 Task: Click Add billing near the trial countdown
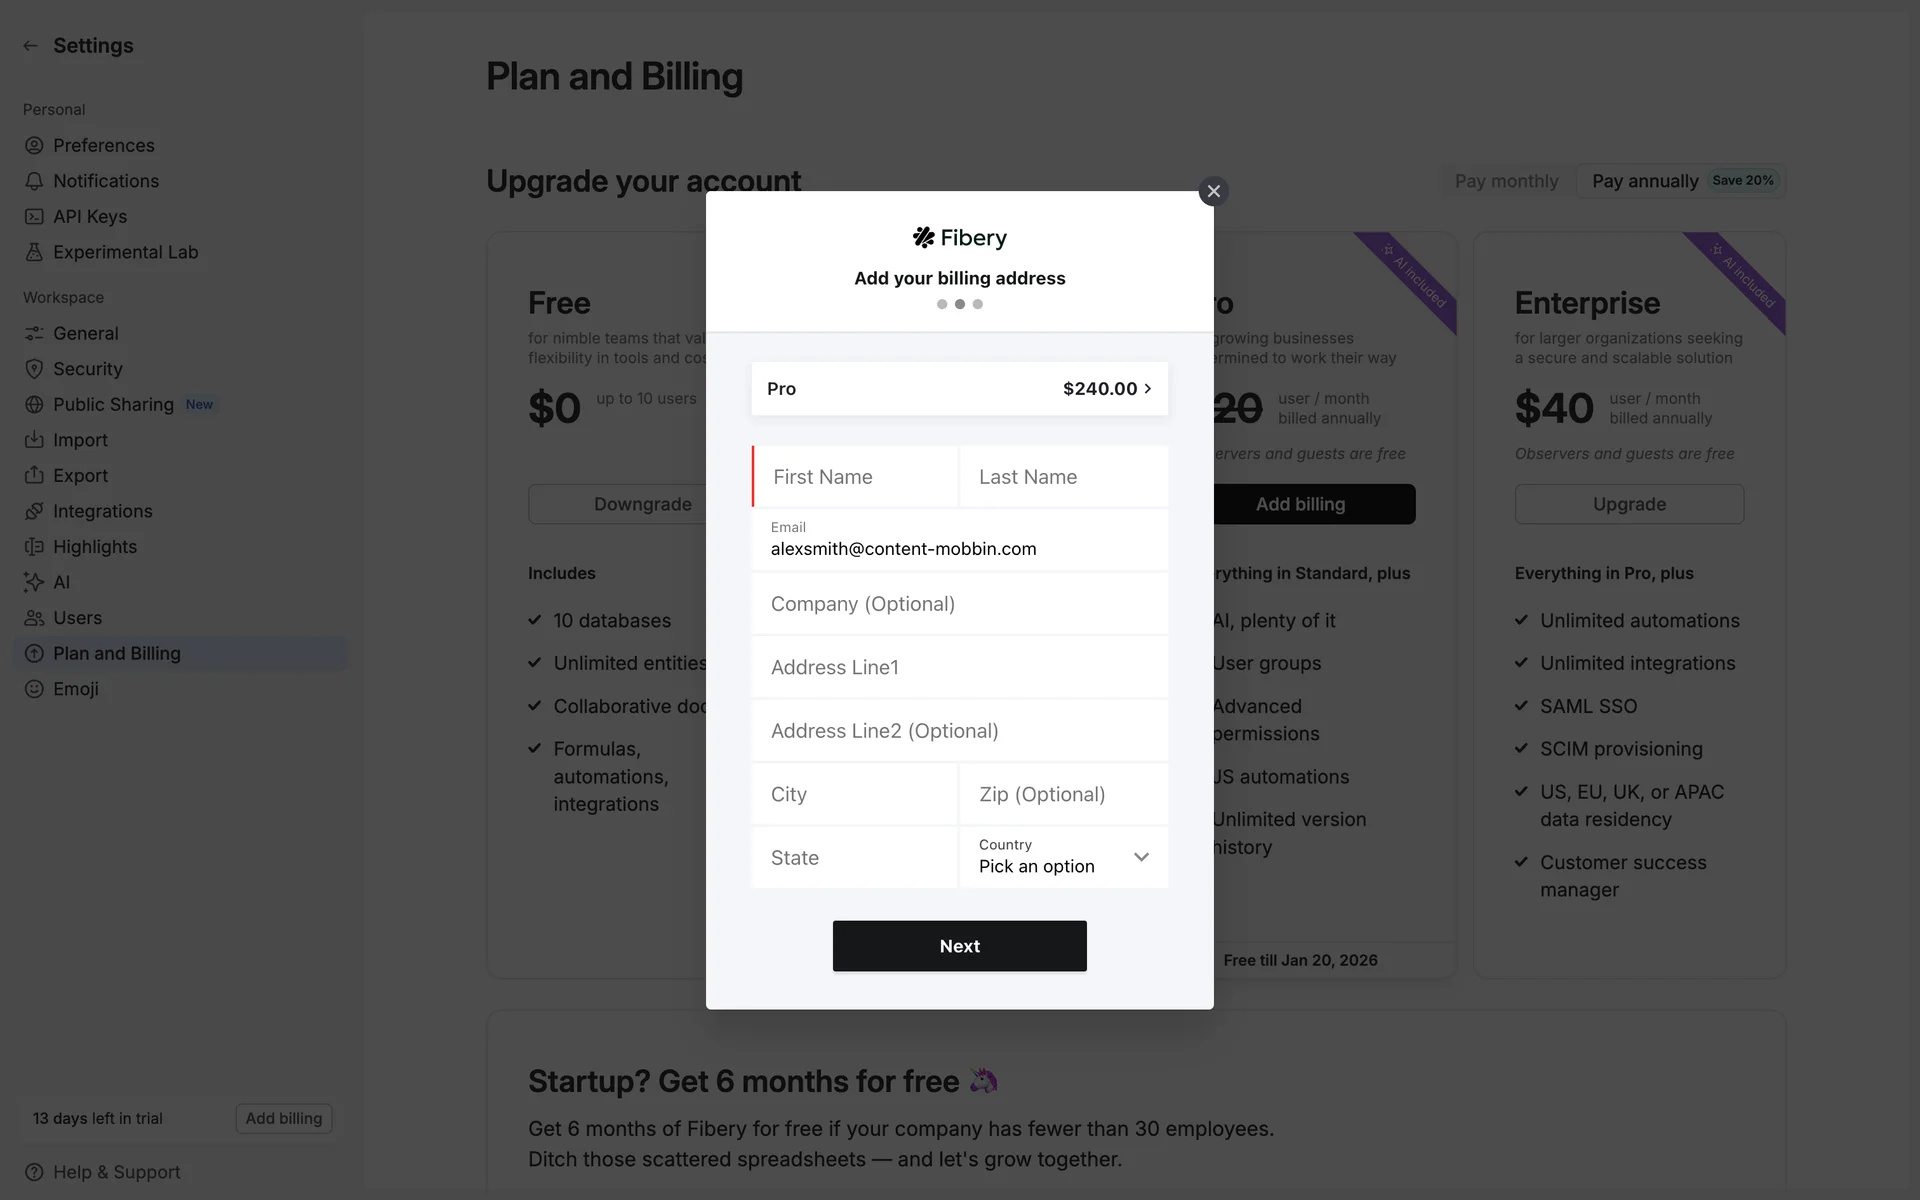tap(283, 1118)
